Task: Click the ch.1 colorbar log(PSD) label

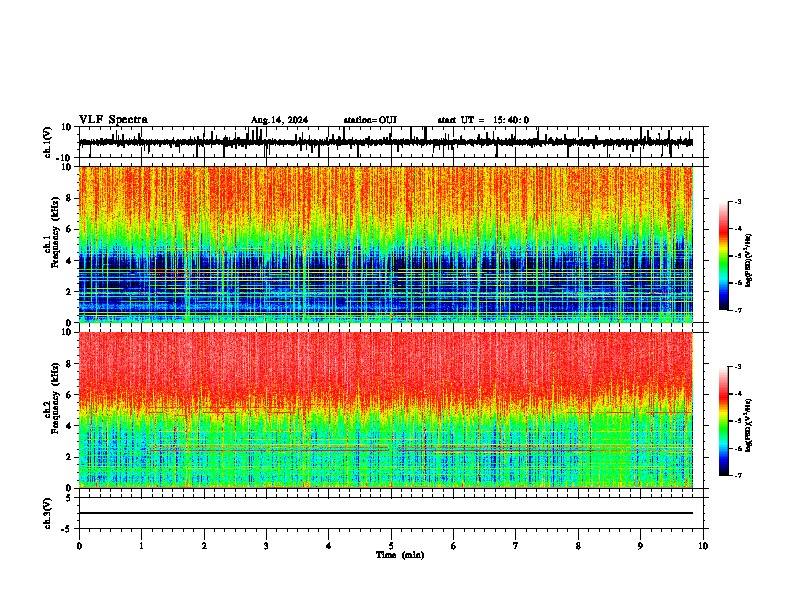Action: pos(749,261)
